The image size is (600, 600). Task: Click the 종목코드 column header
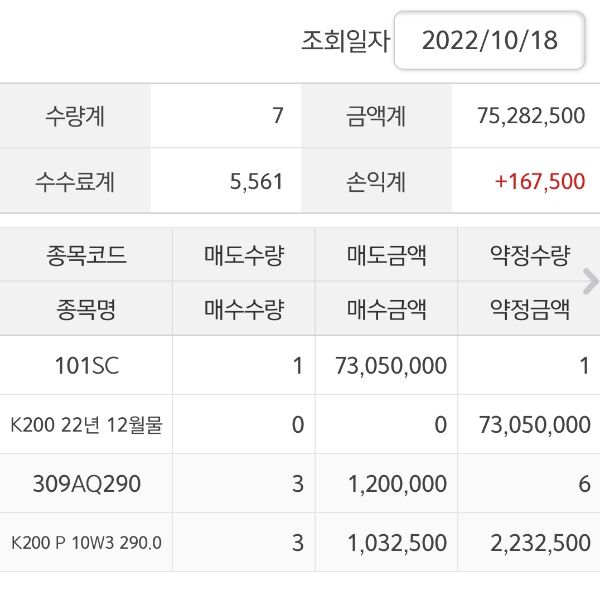86,255
